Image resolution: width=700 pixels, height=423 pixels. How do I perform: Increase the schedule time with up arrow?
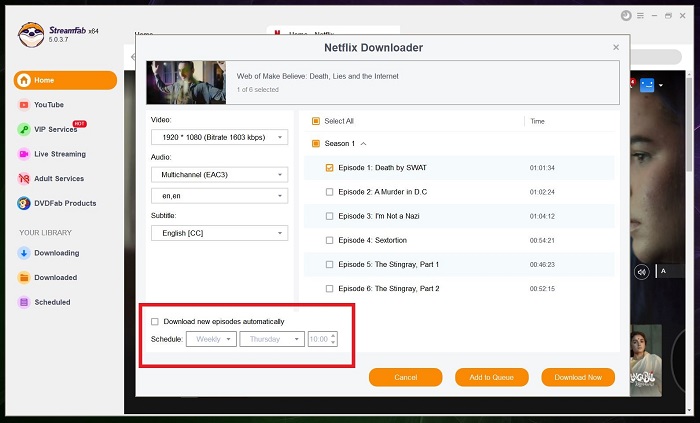click(333, 336)
